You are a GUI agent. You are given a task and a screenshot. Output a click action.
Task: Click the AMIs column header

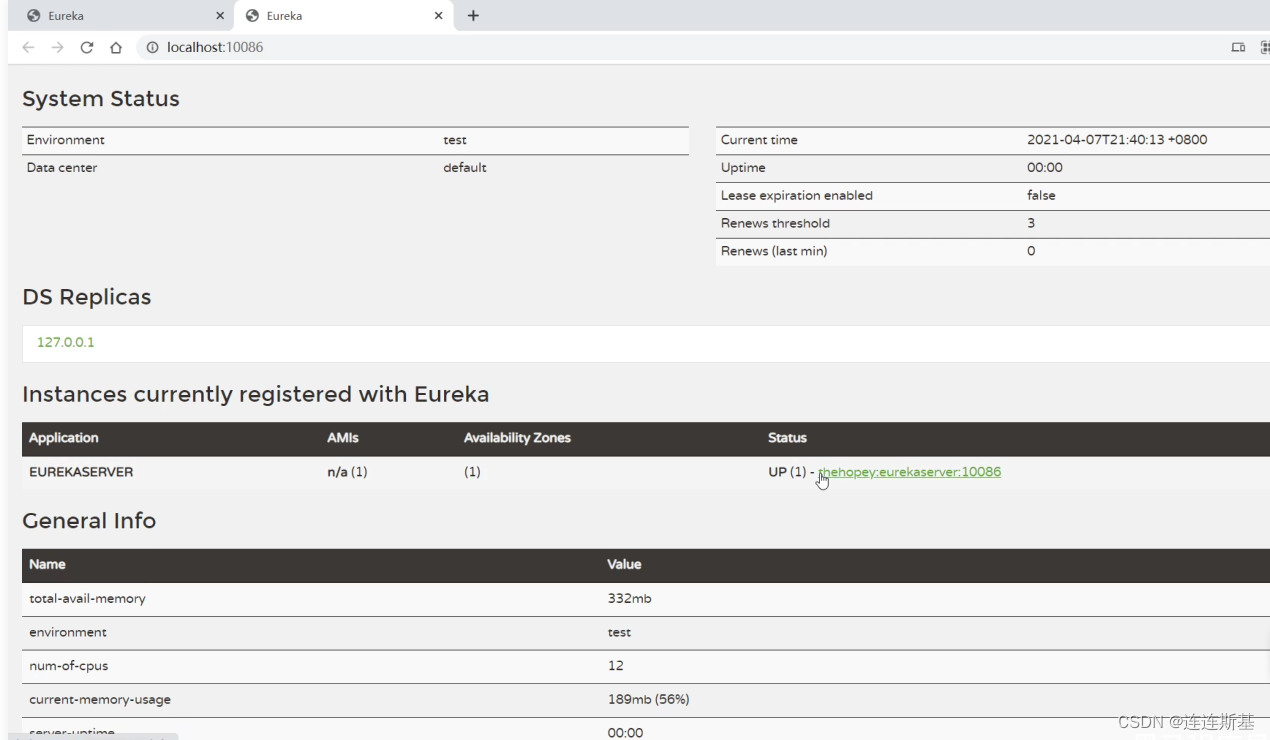pyautogui.click(x=343, y=438)
